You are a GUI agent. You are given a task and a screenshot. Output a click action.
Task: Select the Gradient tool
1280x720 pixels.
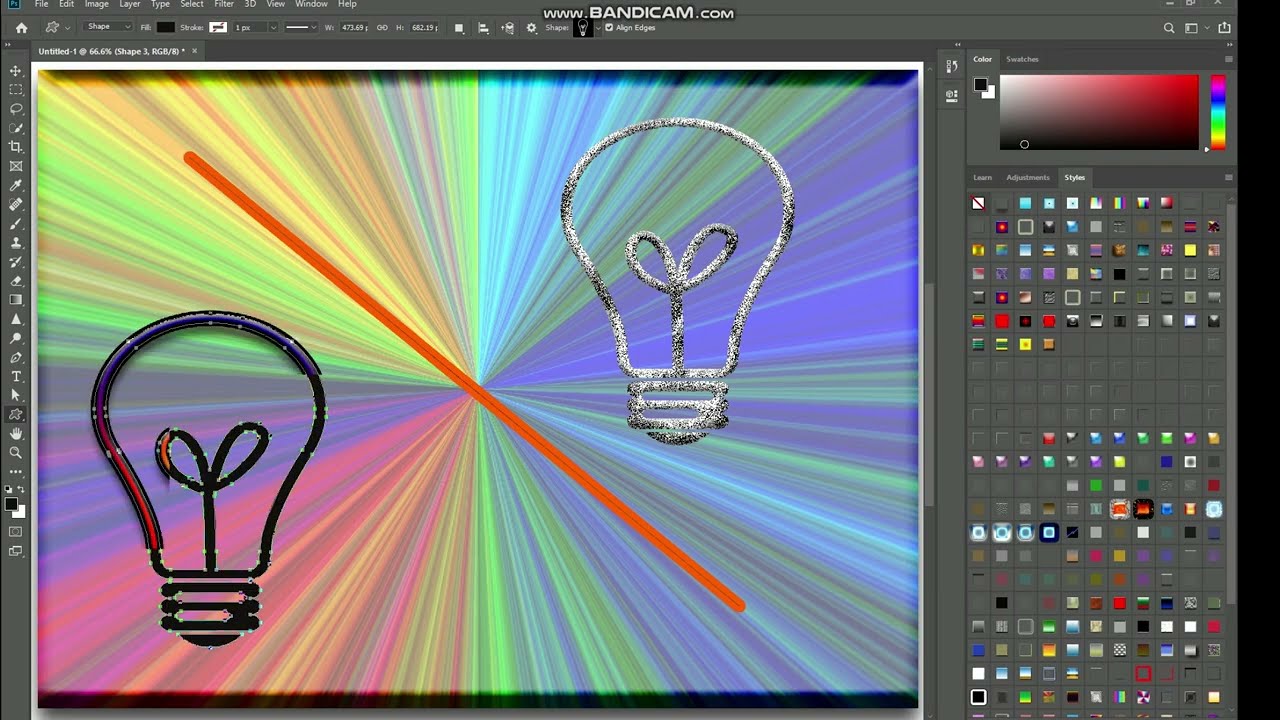(16, 300)
